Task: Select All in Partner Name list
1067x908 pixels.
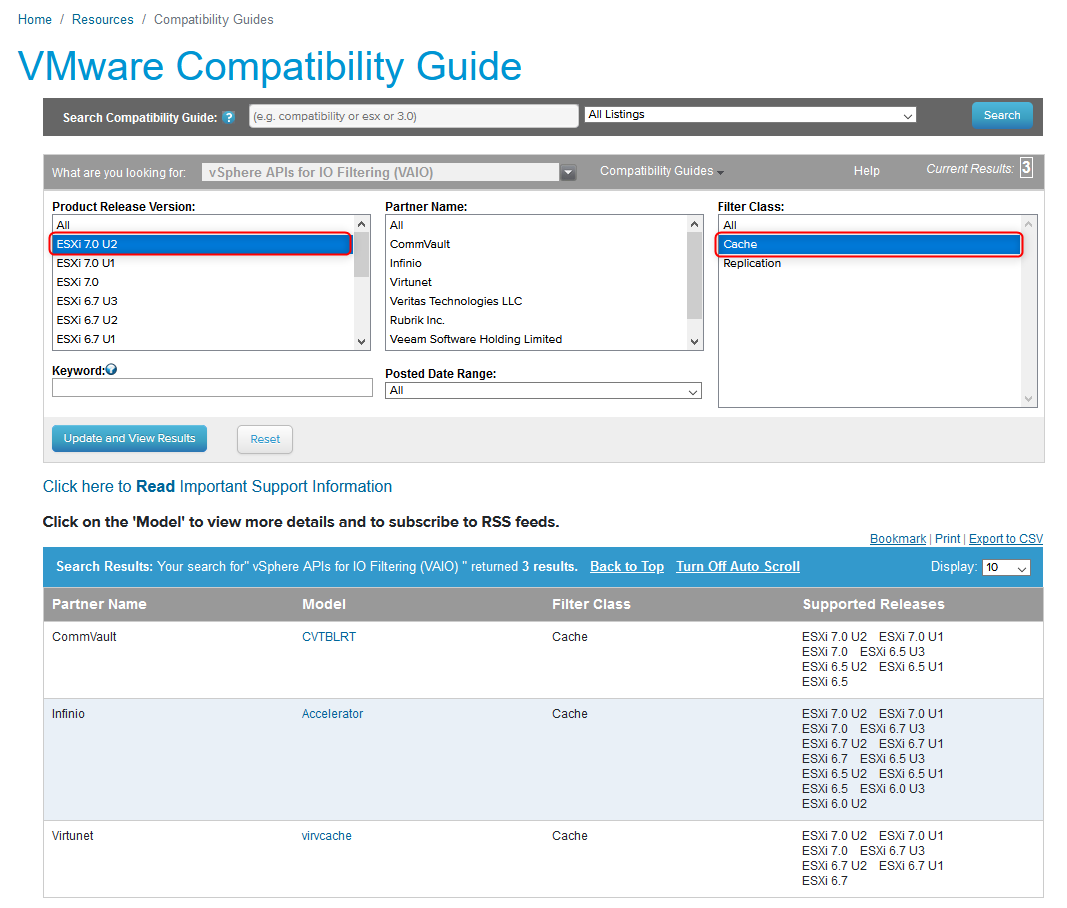Action: pyautogui.click(x=536, y=225)
